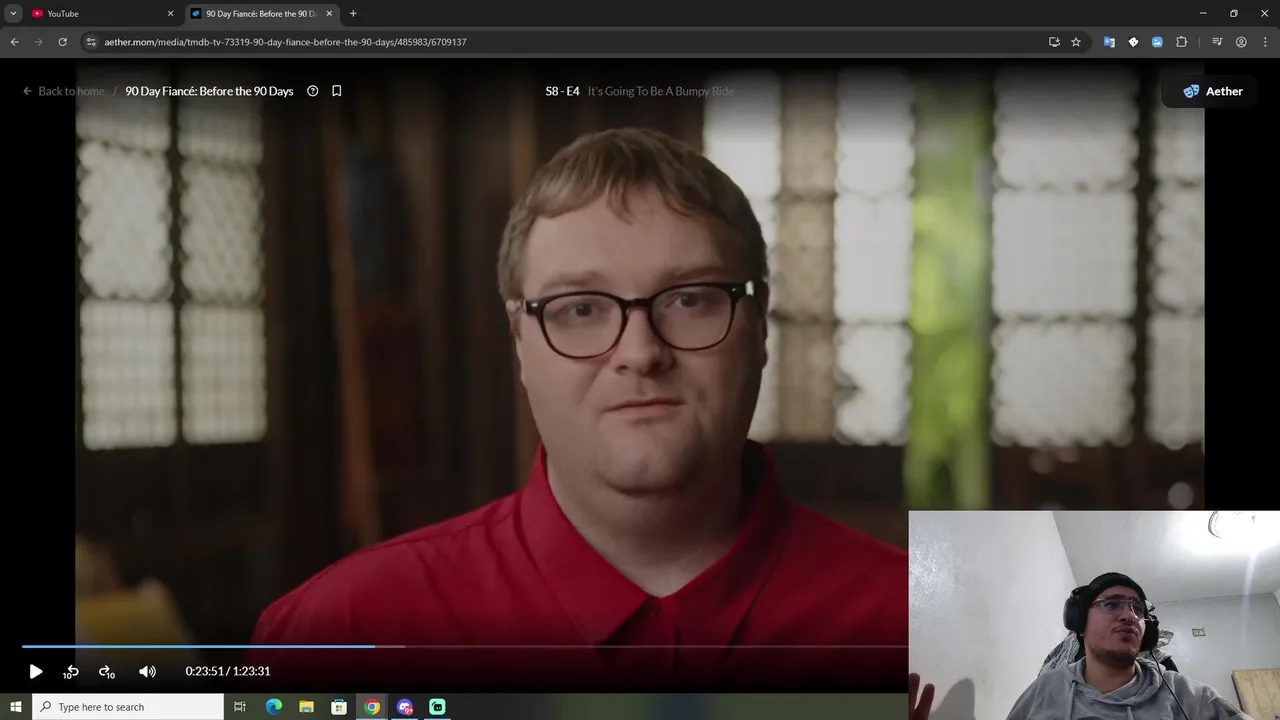This screenshot has height=720, width=1280.
Task: Close the 90 Day Fiancé tab
Action: 329,14
